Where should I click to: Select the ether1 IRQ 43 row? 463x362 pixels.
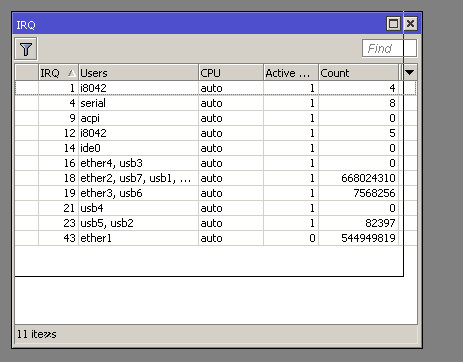click(x=216, y=238)
